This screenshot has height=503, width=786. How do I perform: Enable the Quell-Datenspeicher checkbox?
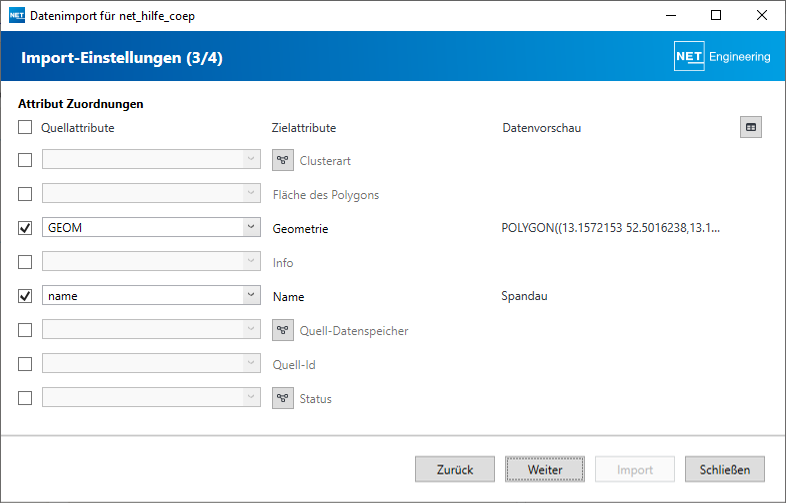point(25,330)
